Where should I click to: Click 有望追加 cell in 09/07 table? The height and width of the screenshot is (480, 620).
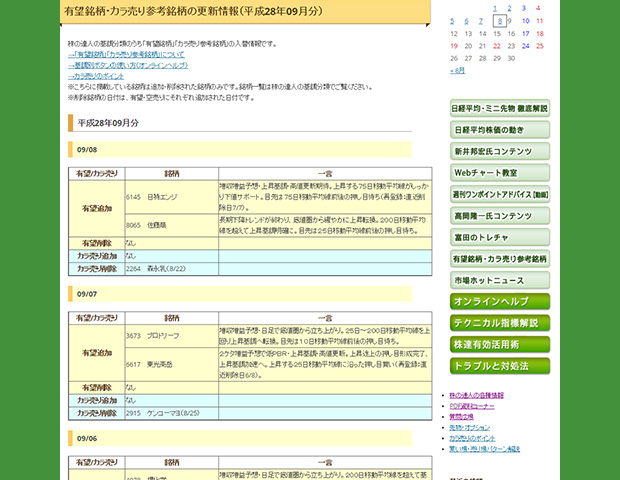click(x=97, y=353)
